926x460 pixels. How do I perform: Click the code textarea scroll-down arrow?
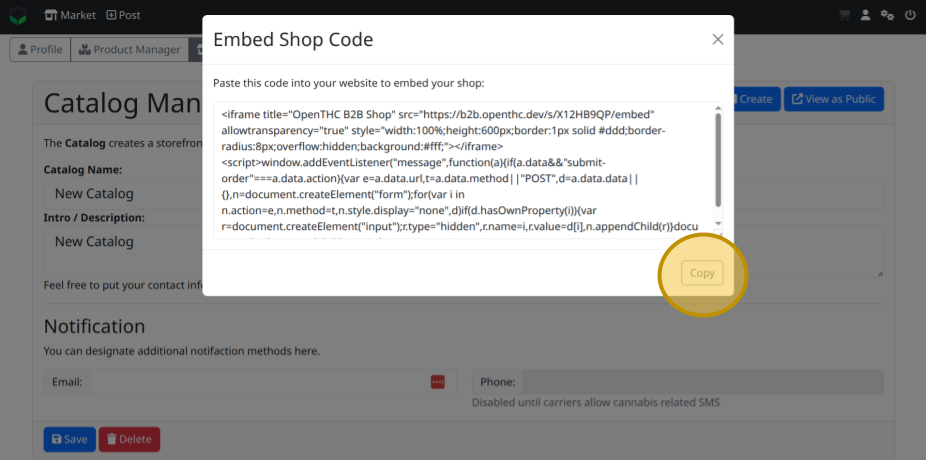pyautogui.click(x=718, y=223)
